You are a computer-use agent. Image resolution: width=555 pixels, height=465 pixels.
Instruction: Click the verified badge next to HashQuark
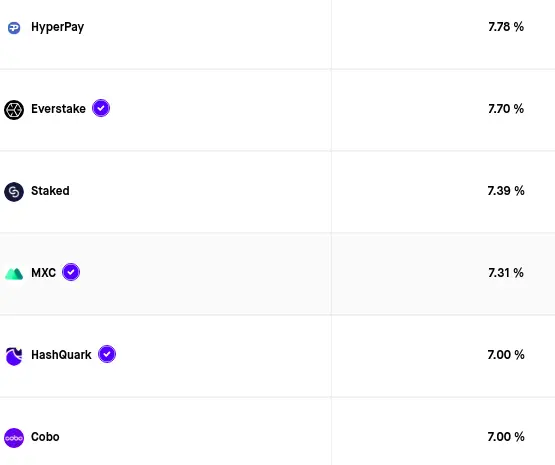[x=107, y=354]
